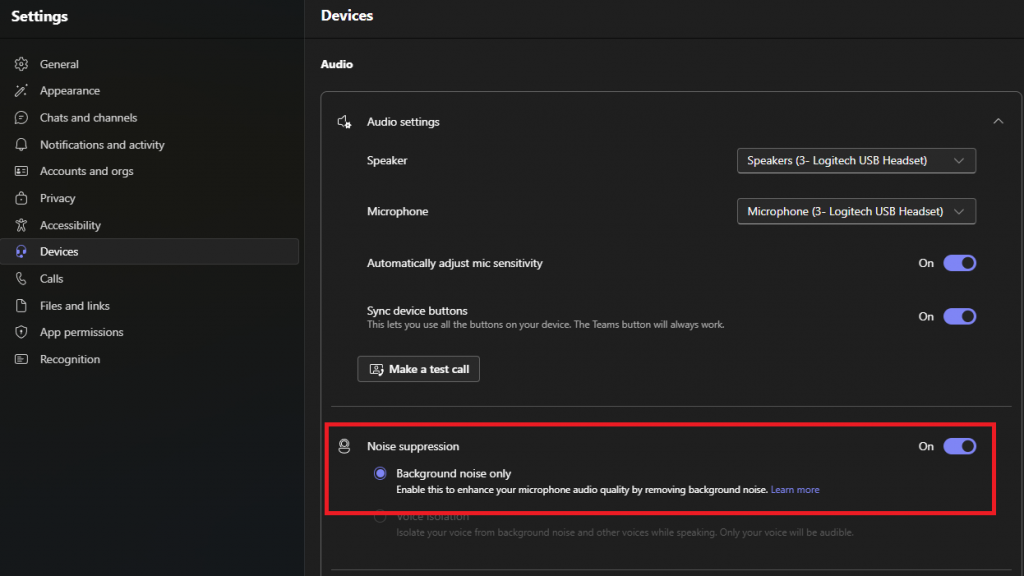The width and height of the screenshot is (1024, 576).
Task: Click the App permissions shield icon
Action: point(21,332)
